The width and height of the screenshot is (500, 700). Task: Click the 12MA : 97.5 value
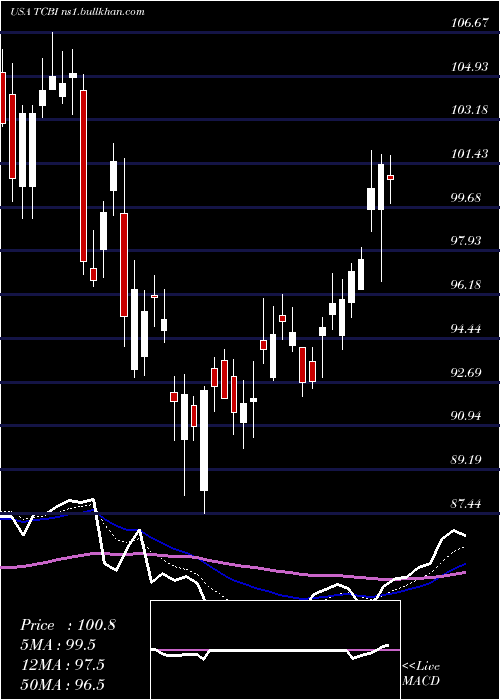pyautogui.click(x=62, y=665)
